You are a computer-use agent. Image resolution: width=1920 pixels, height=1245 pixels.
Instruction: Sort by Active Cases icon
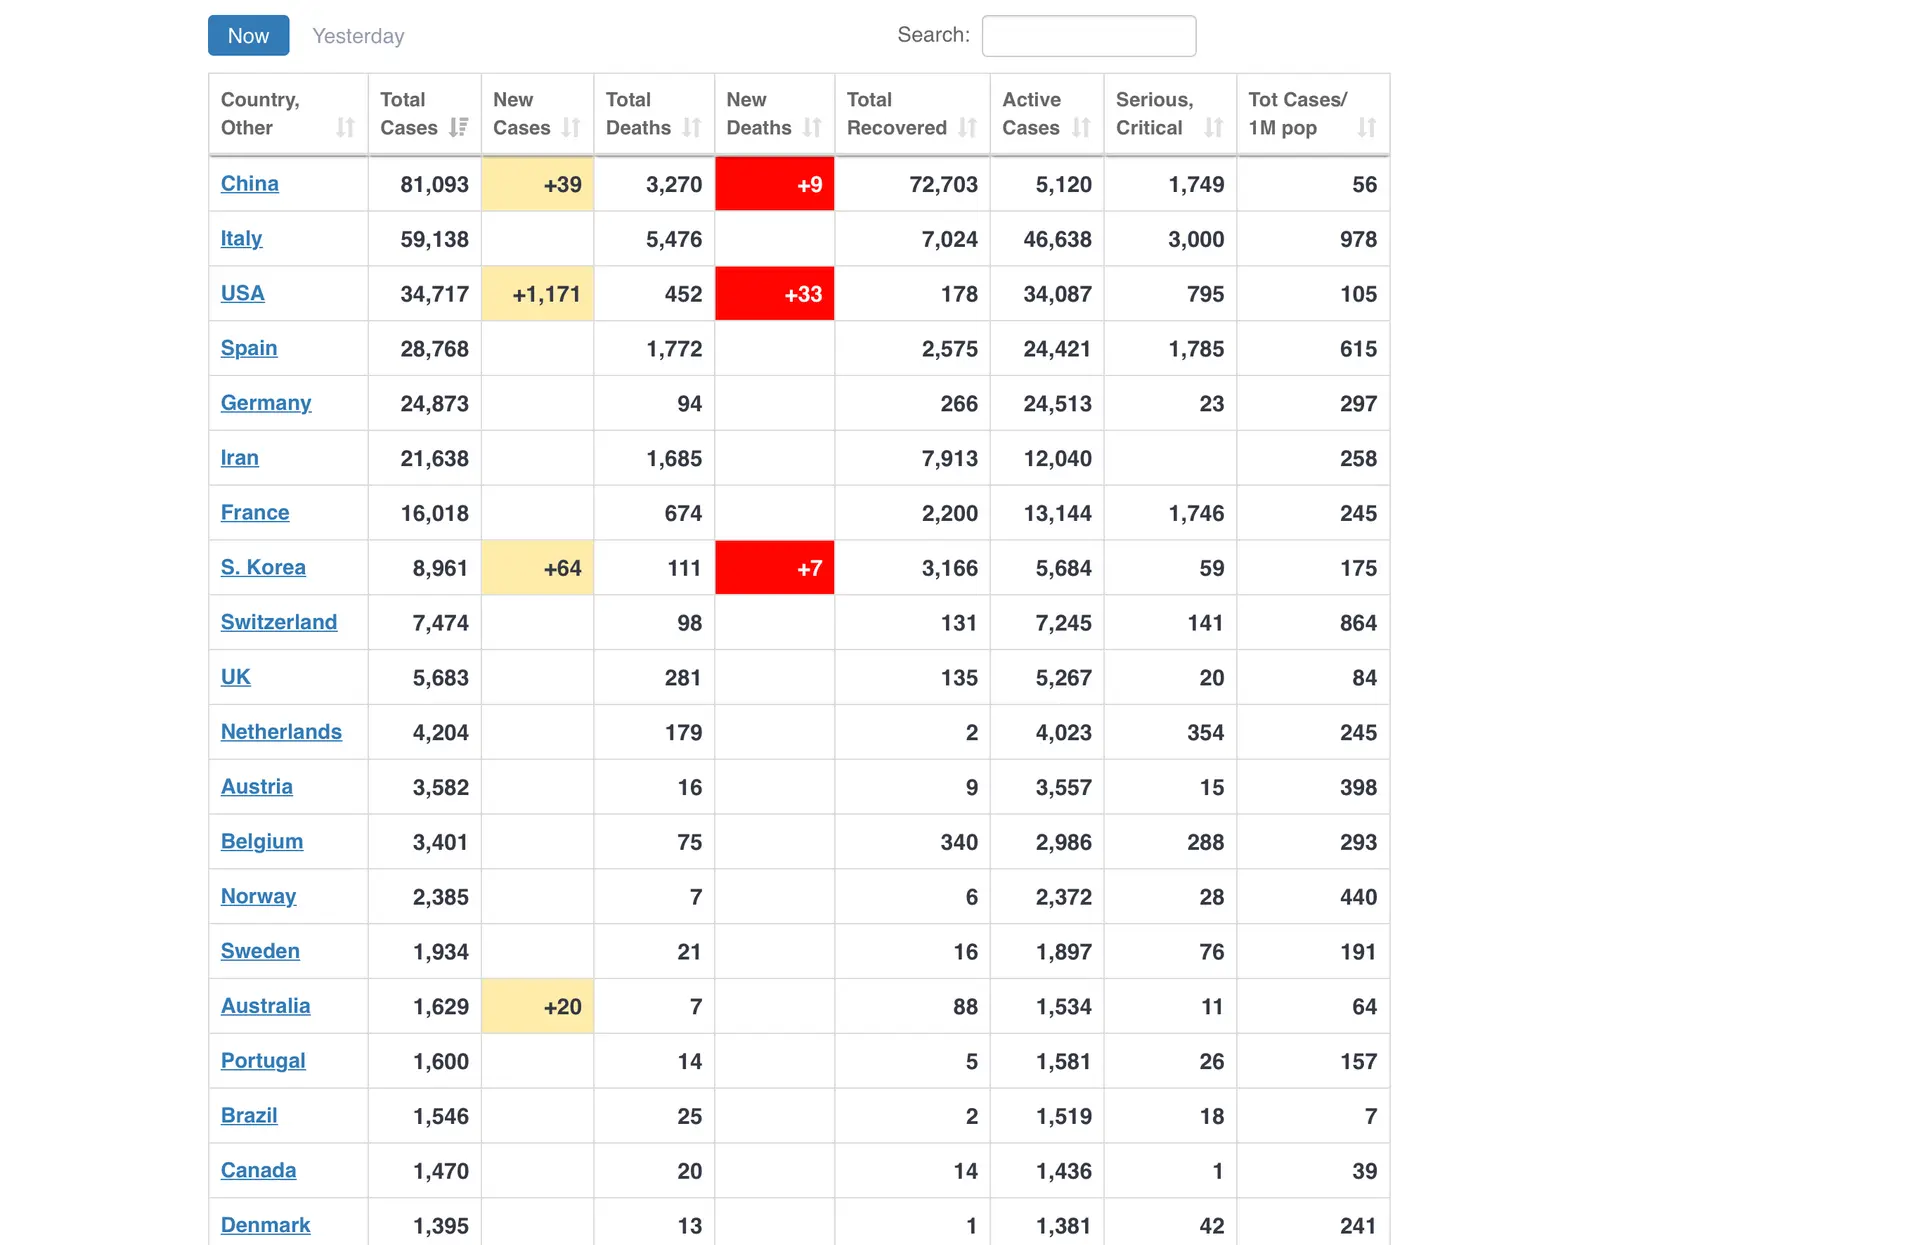[x=1081, y=128]
